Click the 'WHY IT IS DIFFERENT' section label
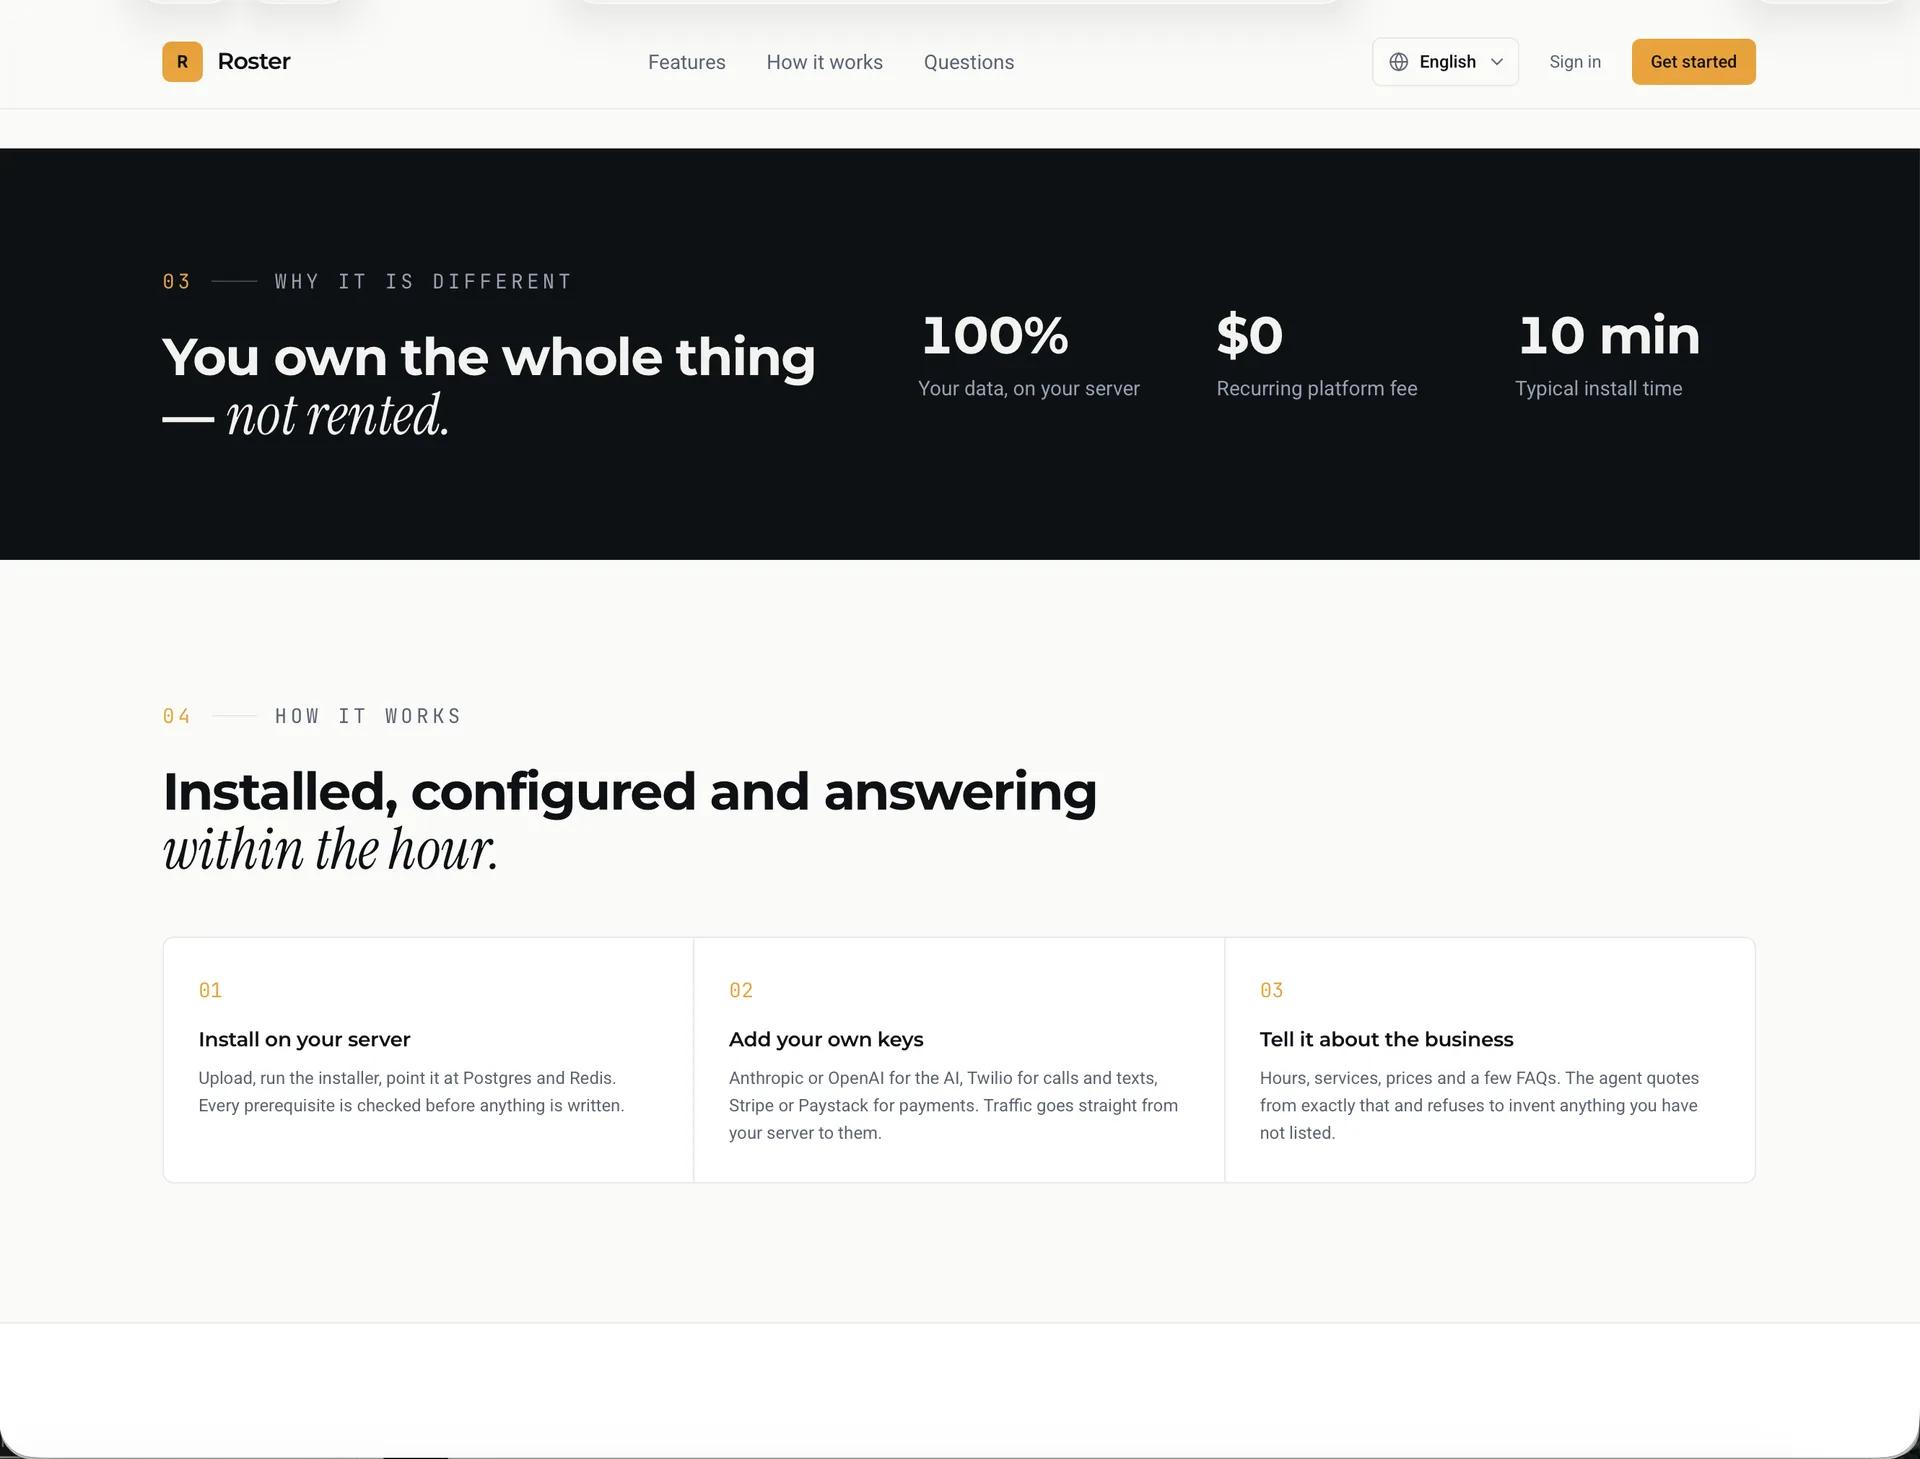 pos(423,282)
